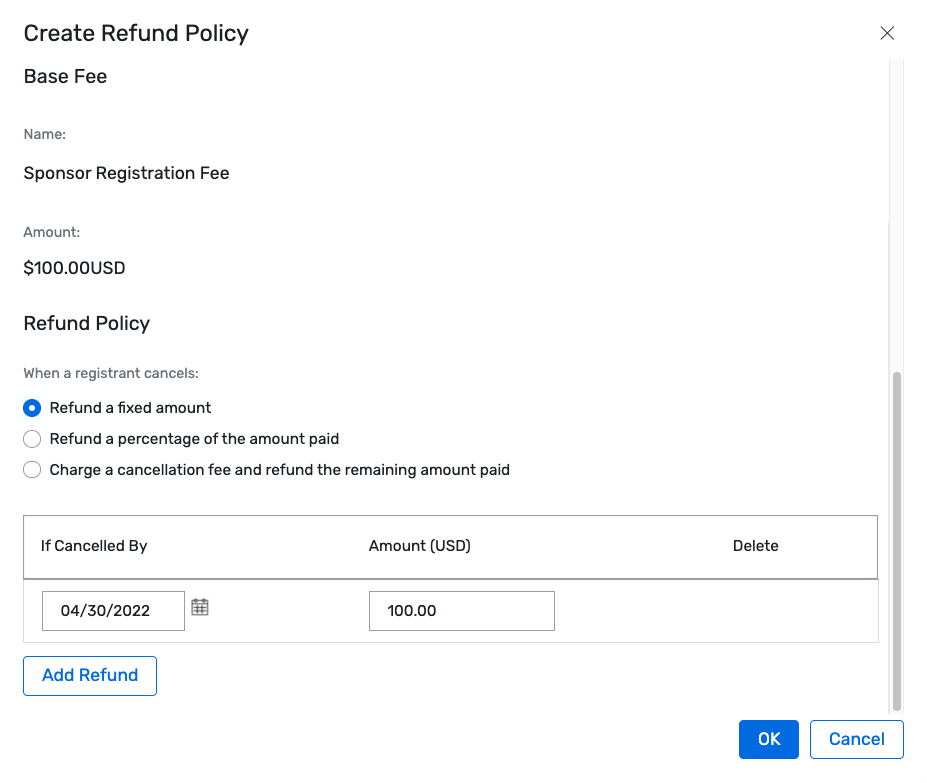Click the Refund Policy section heading
The width and height of the screenshot is (927, 783).
(86, 323)
